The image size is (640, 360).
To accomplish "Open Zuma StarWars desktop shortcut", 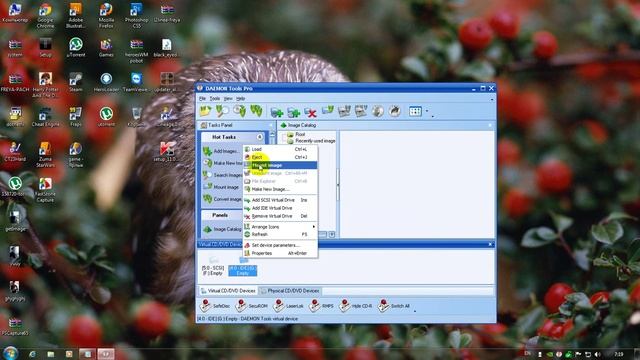I will point(45,154).
